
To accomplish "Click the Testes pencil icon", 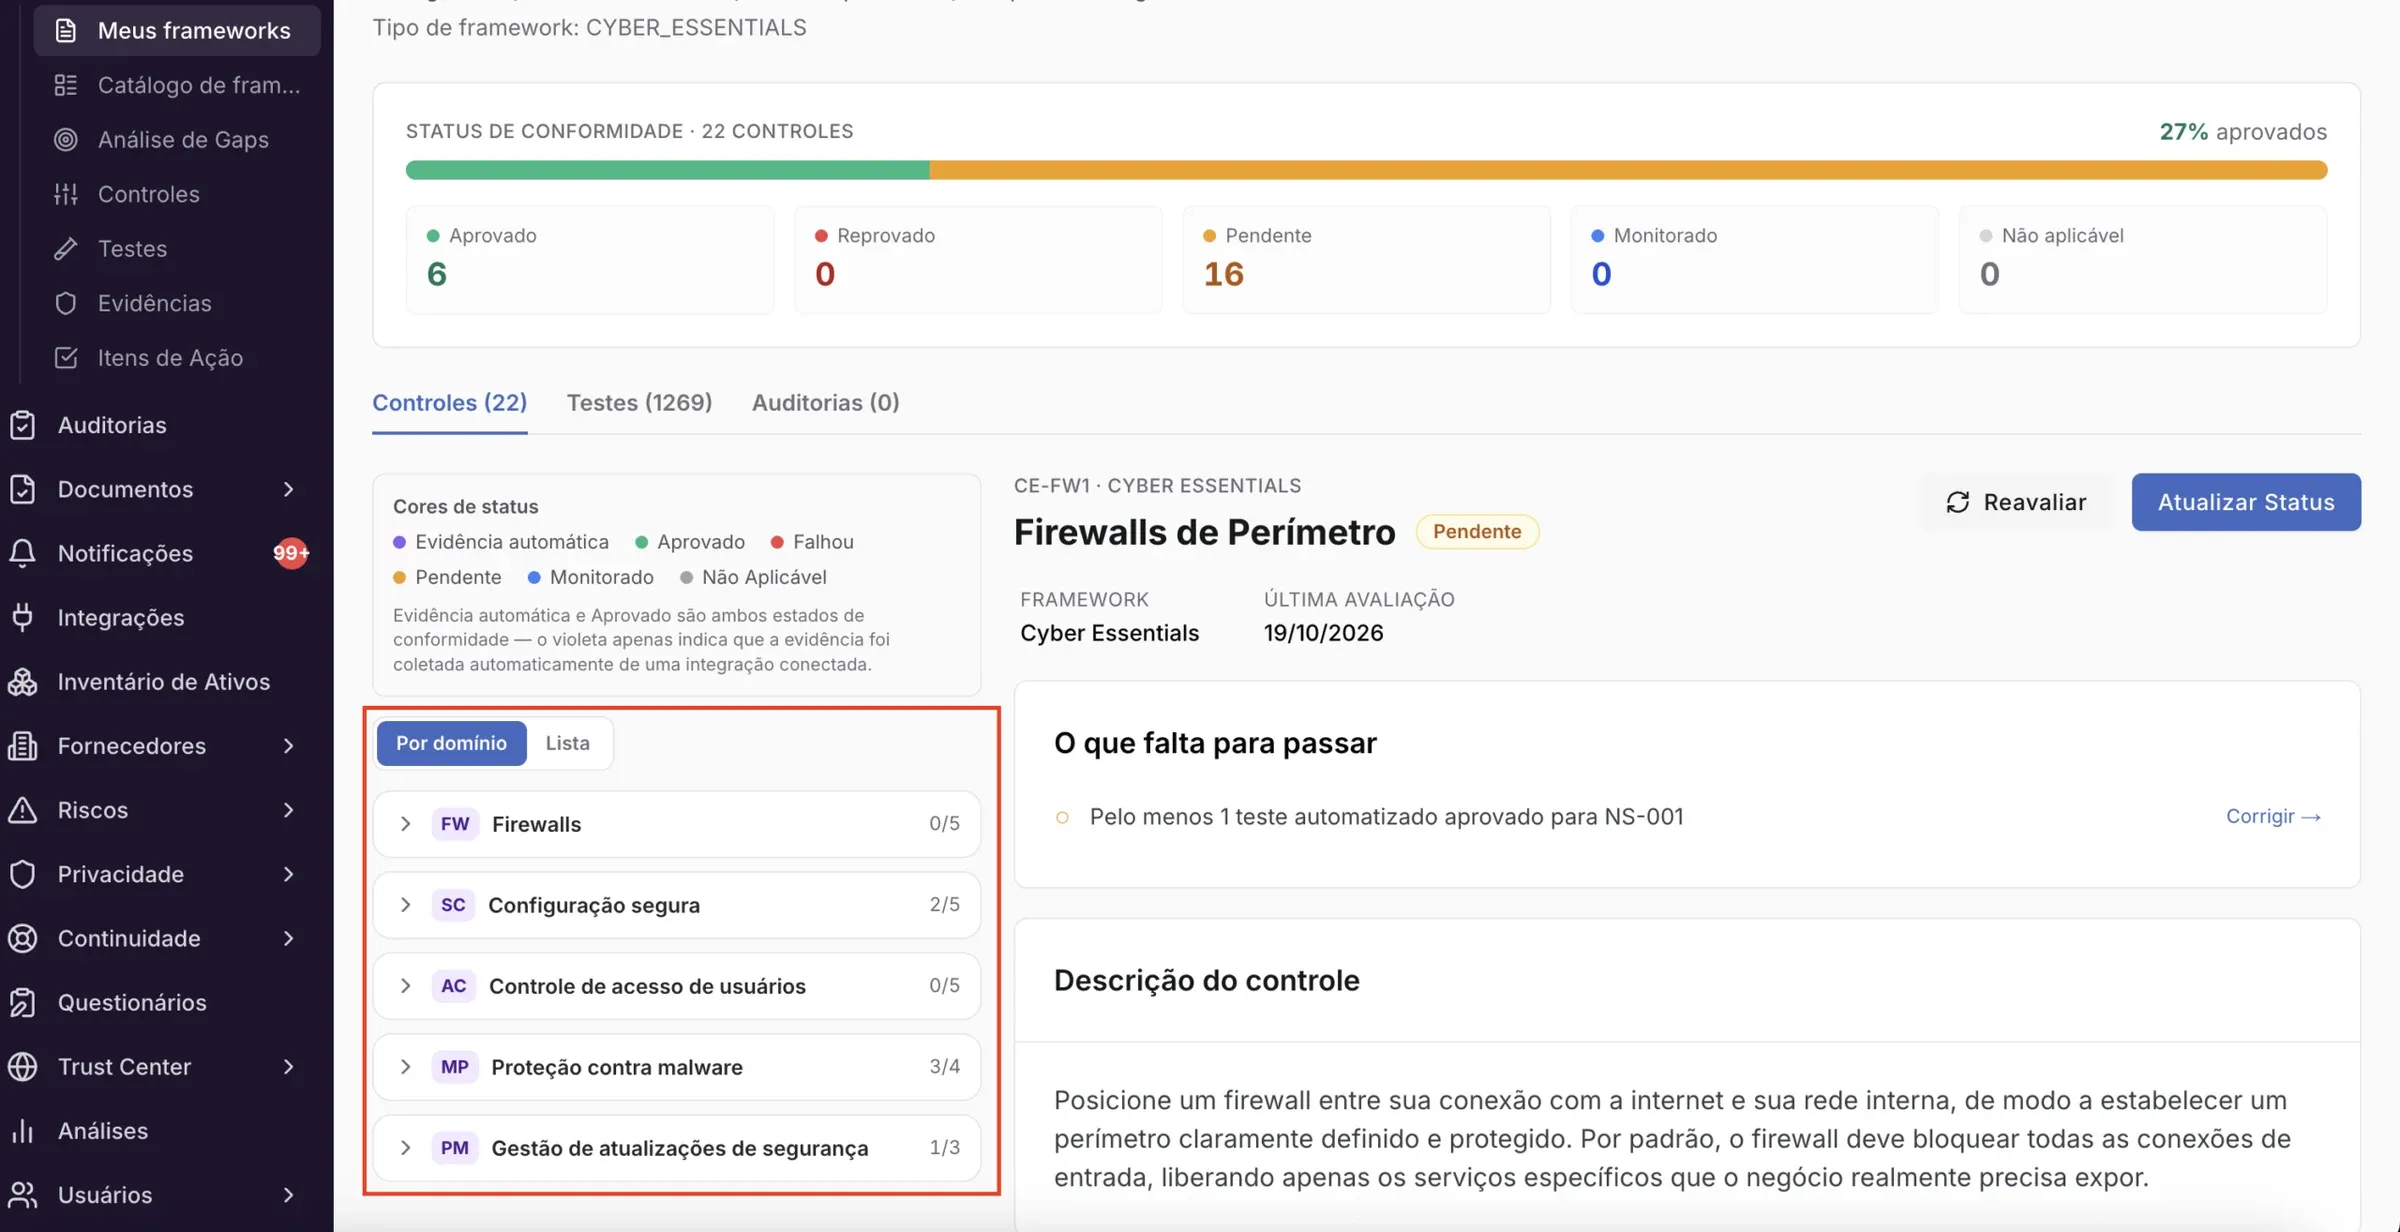I will click(x=66, y=249).
